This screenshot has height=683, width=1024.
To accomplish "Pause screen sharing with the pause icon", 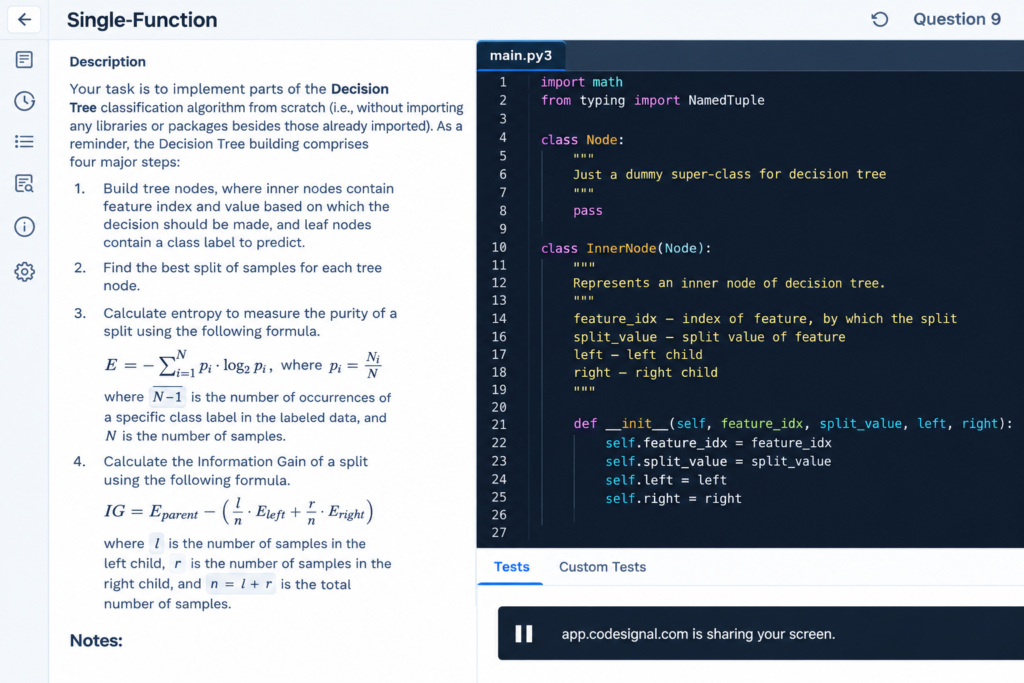I will pyautogui.click(x=524, y=634).
